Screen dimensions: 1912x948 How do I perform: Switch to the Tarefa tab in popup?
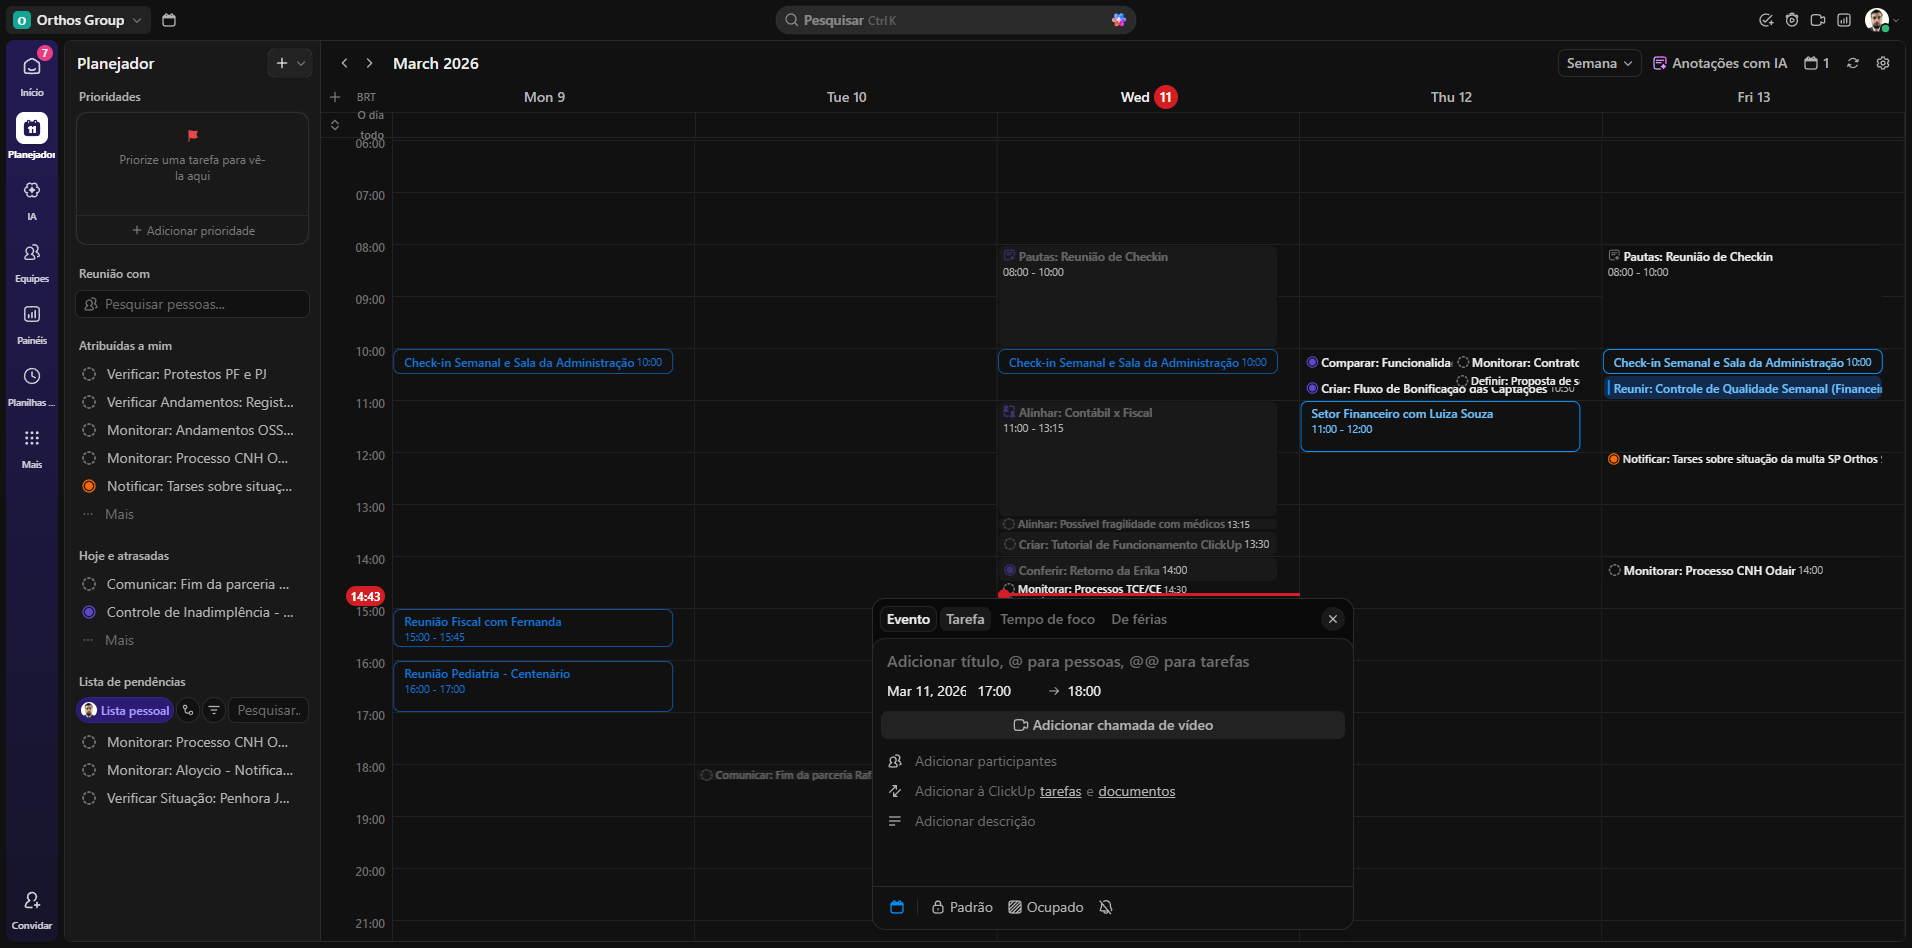(965, 619)
